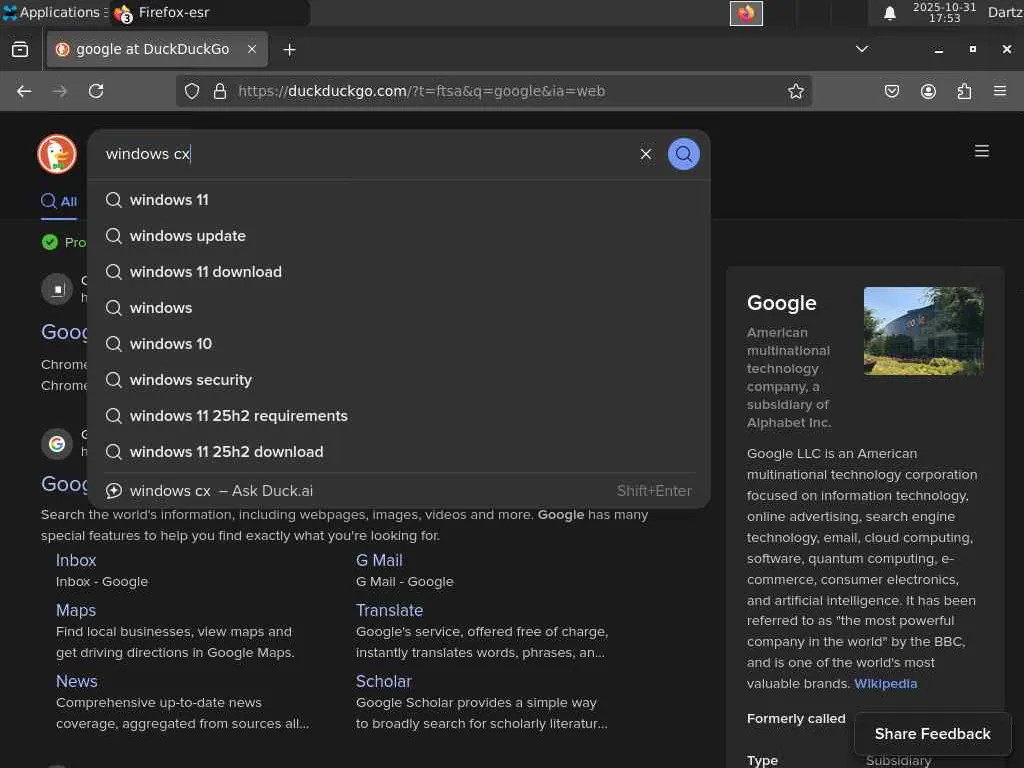Image resolution: width=1024 pixels, height=768 pixels.
Task: Click the Google favicon beside the second result
Action: point(57,444)
